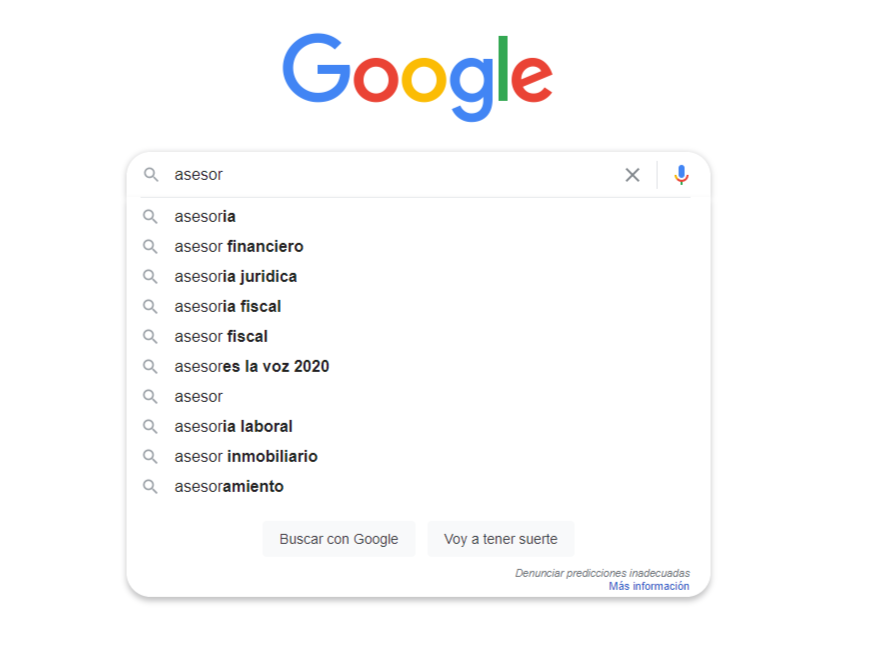Select the plain 'asesor' suggestion in list
The height and width of the screenshot is (656, 875).
[x=198, y=397]
